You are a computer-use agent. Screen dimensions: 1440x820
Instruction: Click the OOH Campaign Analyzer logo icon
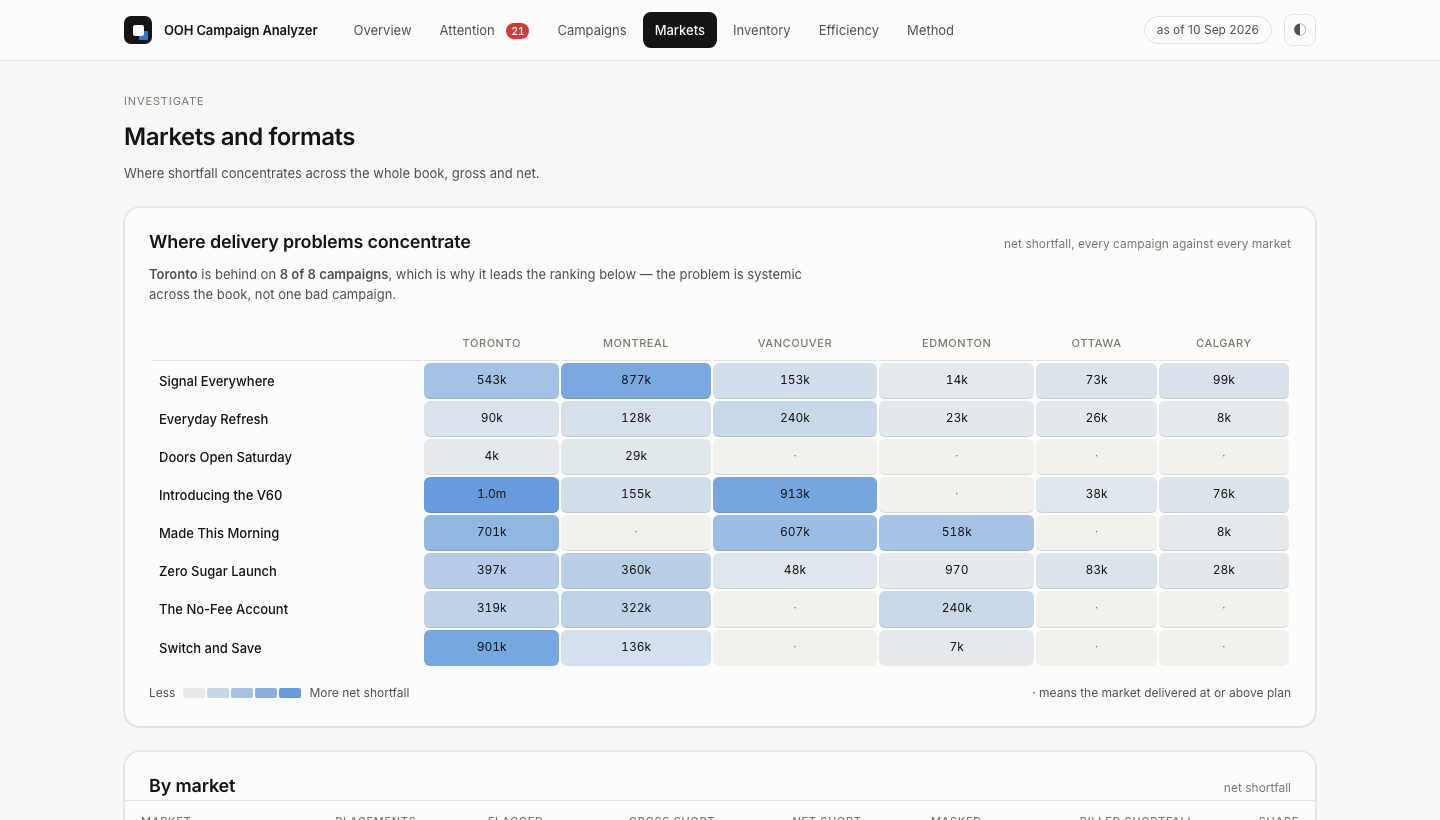click(x=138, y=30)
